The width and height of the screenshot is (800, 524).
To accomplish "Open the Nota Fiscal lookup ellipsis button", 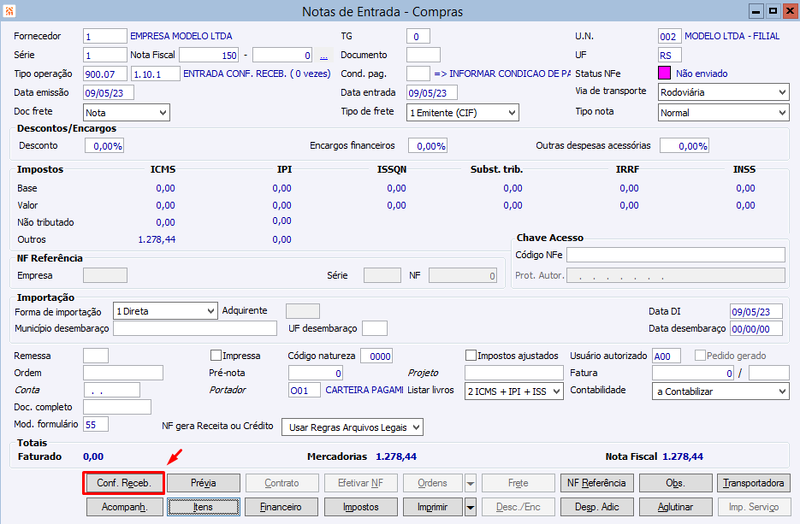I will click(323, 55).
